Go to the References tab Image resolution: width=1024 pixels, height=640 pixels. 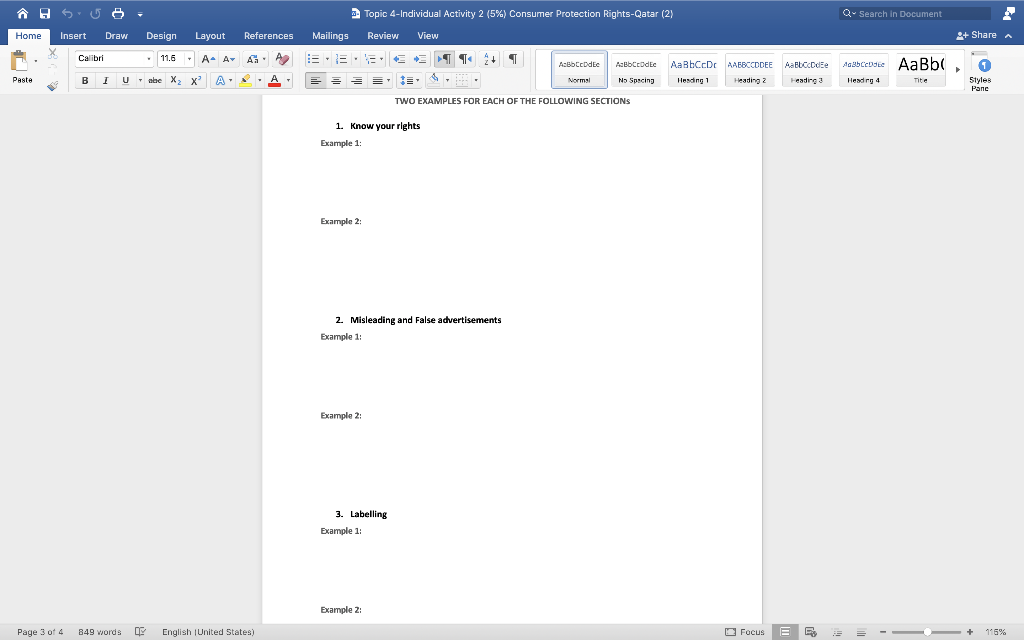coord(268,36)
